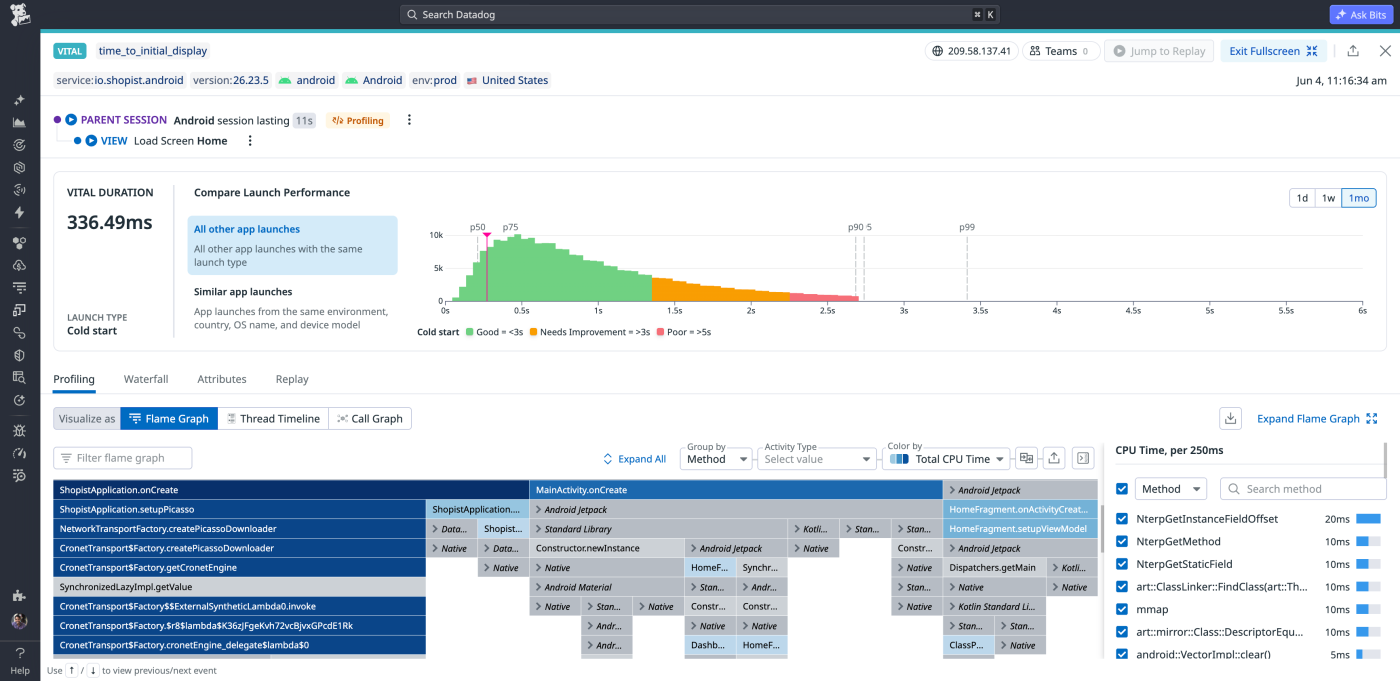
Task: Click Exit Fullscreen
Action: pos(1273,51)
